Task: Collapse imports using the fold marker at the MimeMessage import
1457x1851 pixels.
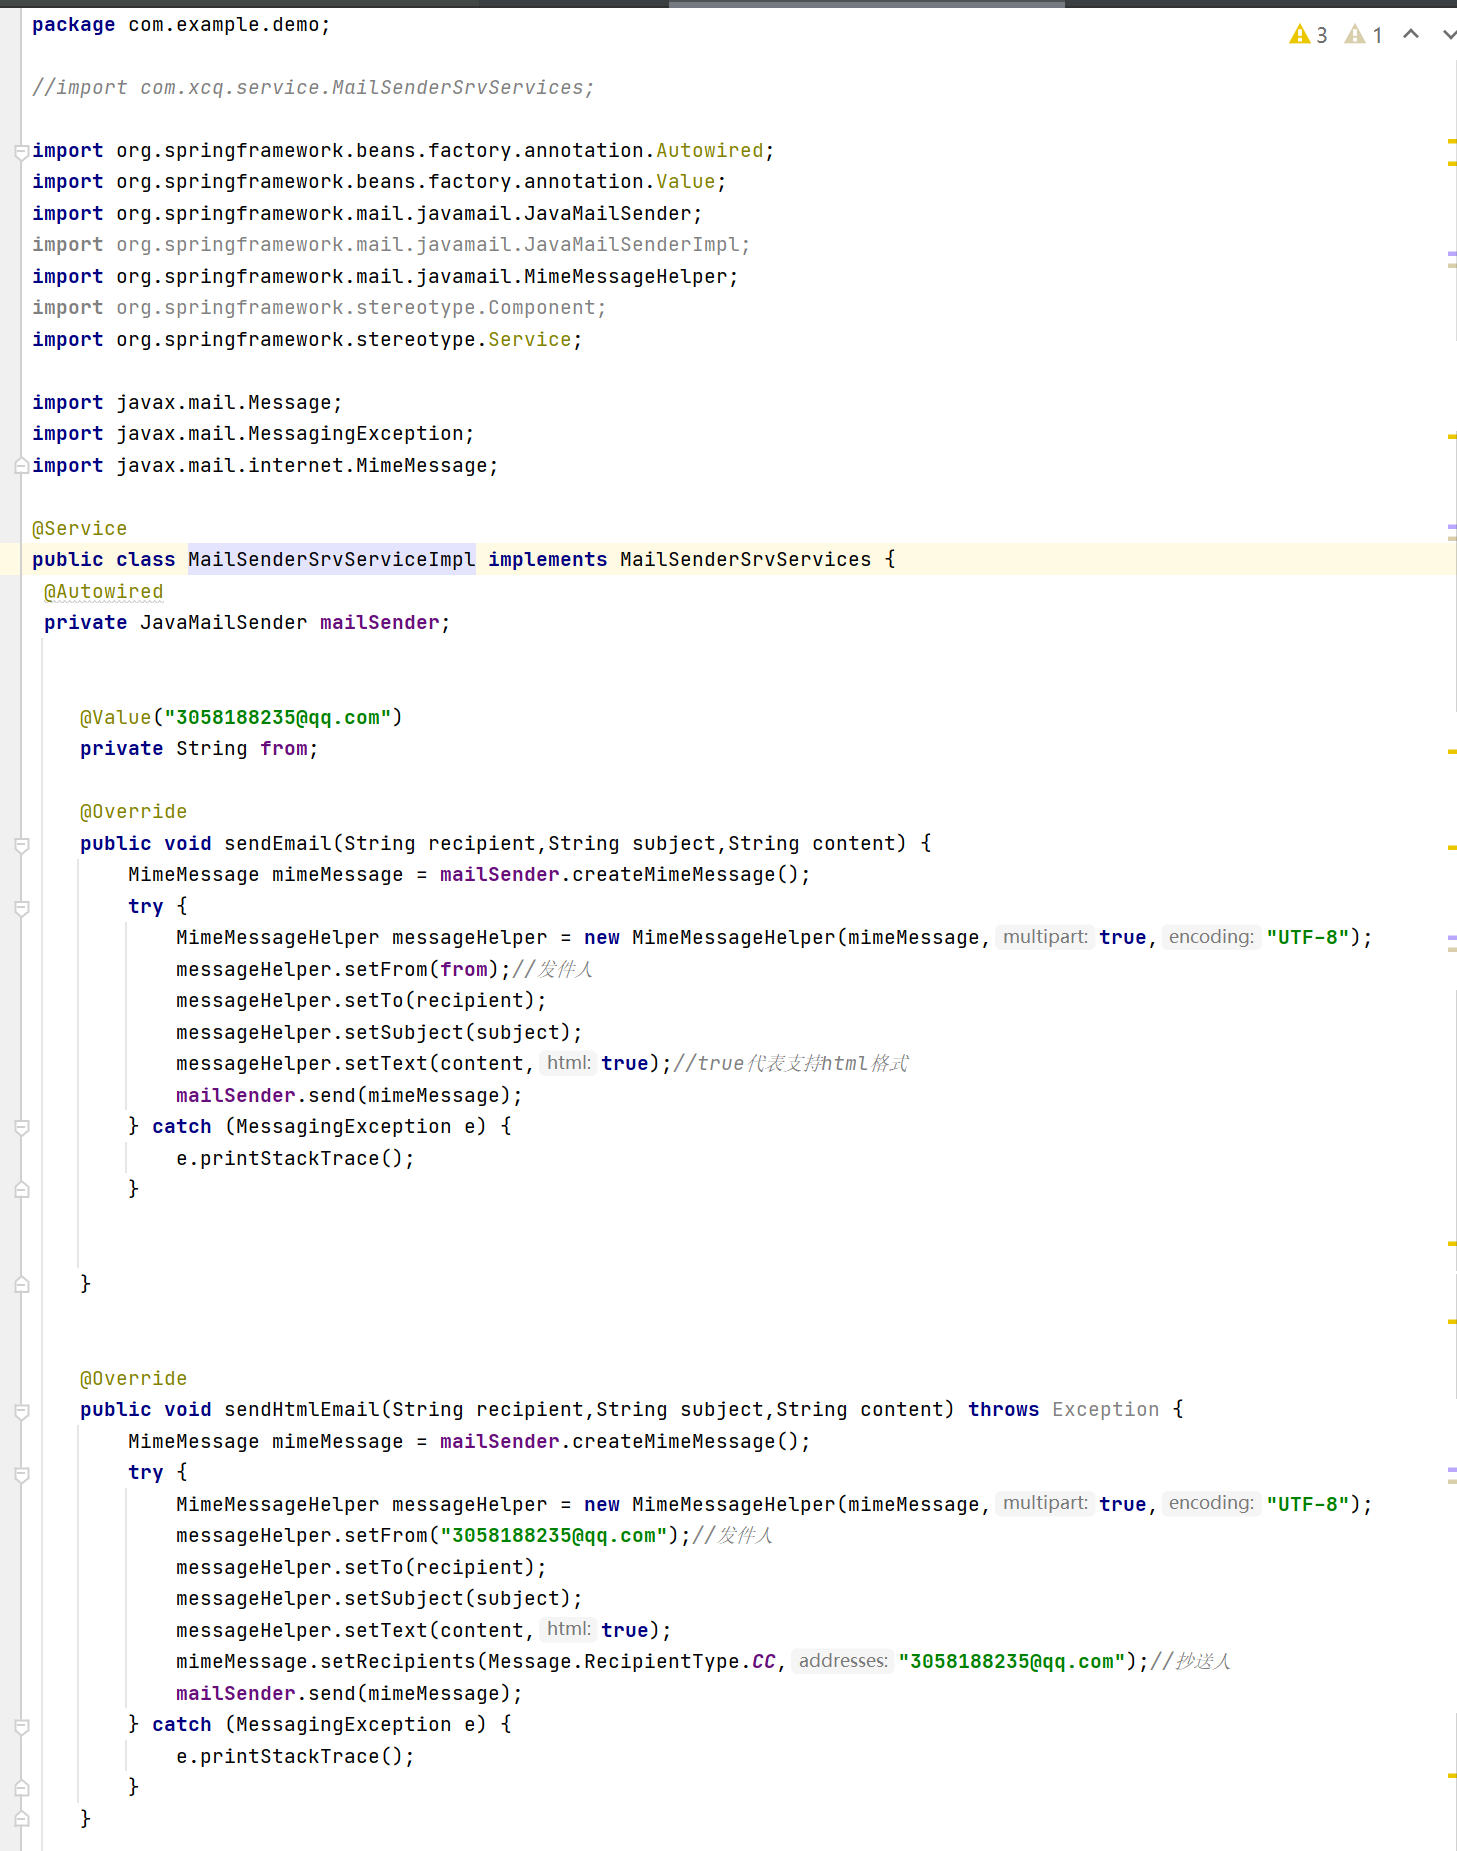Action: [x=21, y=466]
